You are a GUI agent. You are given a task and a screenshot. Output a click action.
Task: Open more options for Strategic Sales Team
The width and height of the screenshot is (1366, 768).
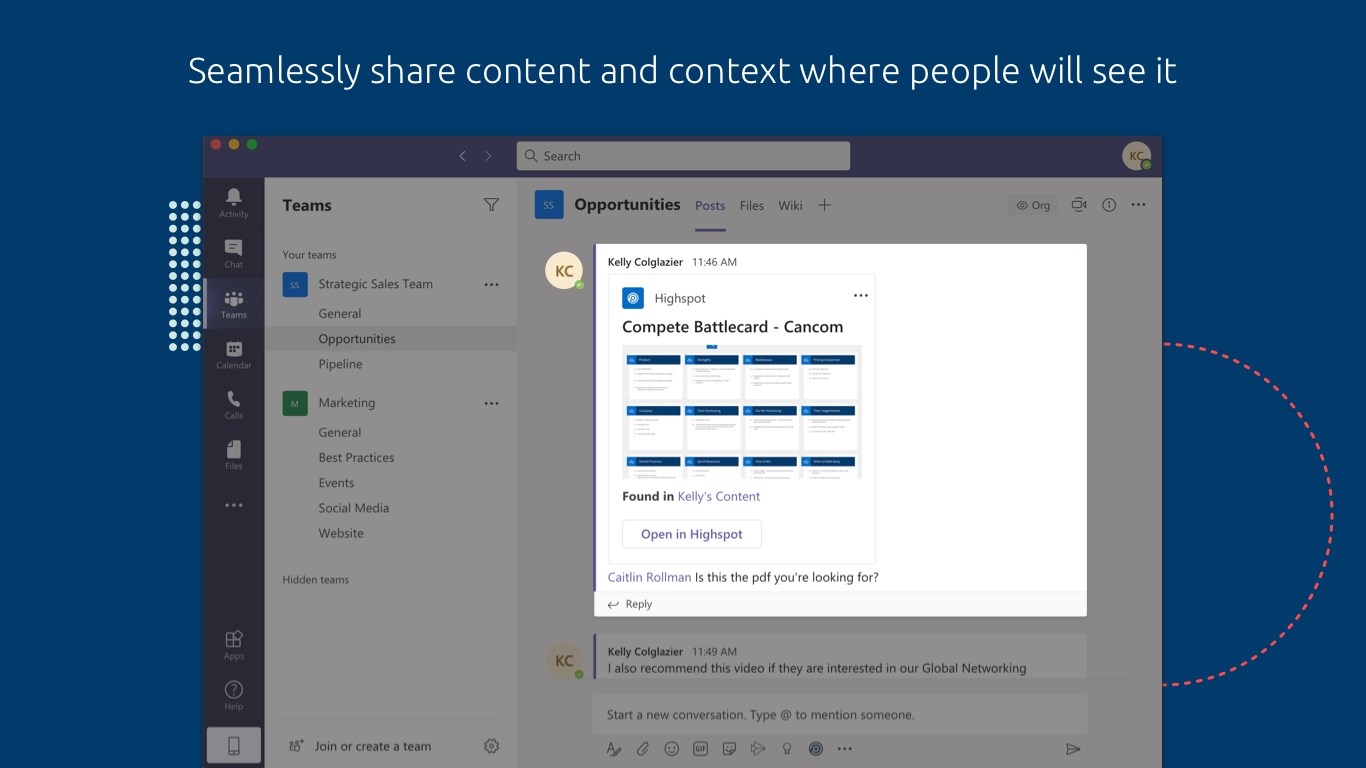[x=491, y=284]
